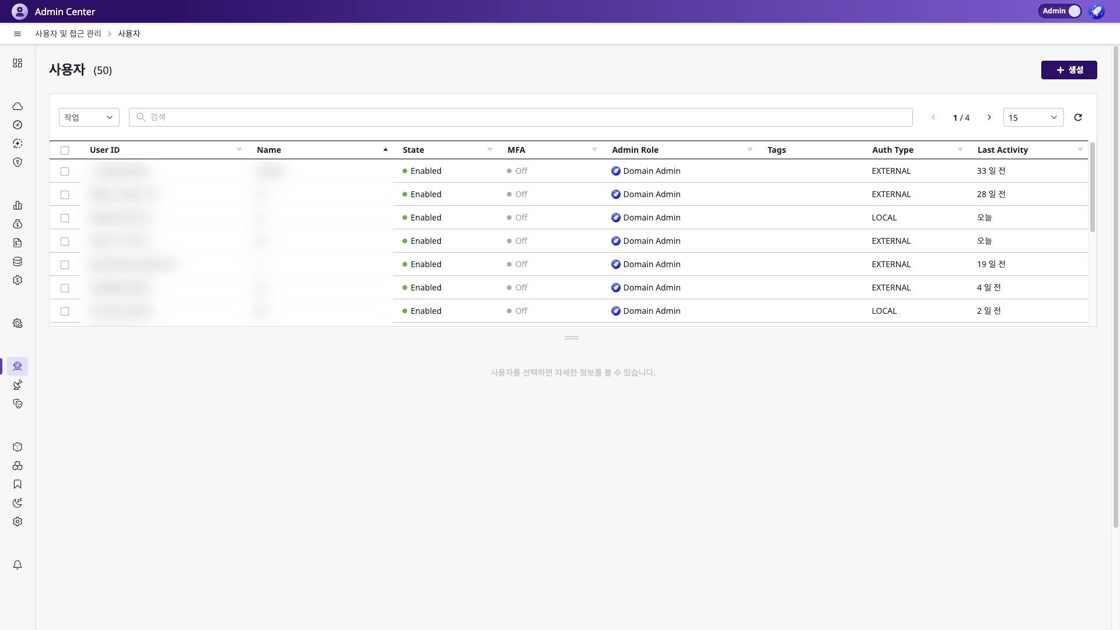Click the 생성 create button

(1068, 70)
